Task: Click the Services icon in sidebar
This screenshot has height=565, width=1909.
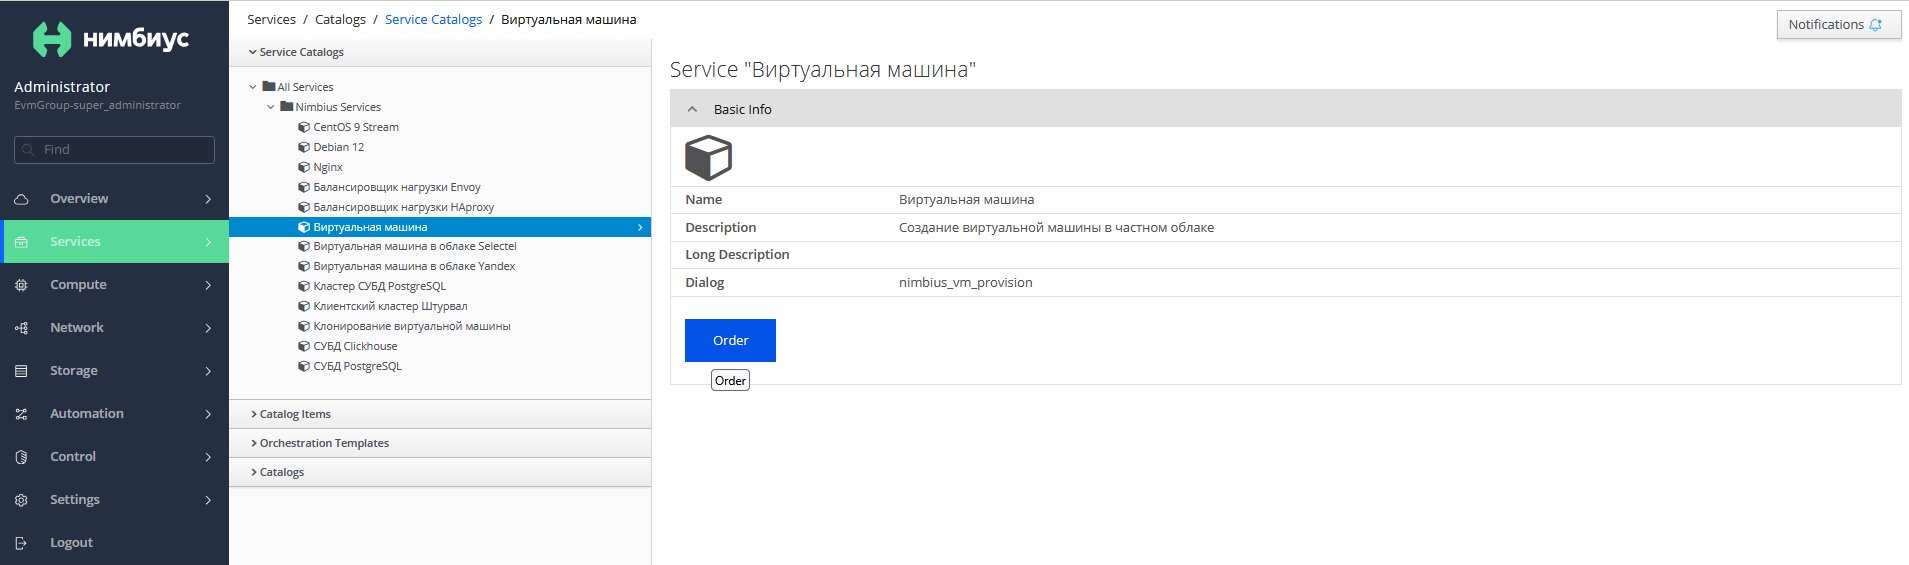Action: [21, 242]
